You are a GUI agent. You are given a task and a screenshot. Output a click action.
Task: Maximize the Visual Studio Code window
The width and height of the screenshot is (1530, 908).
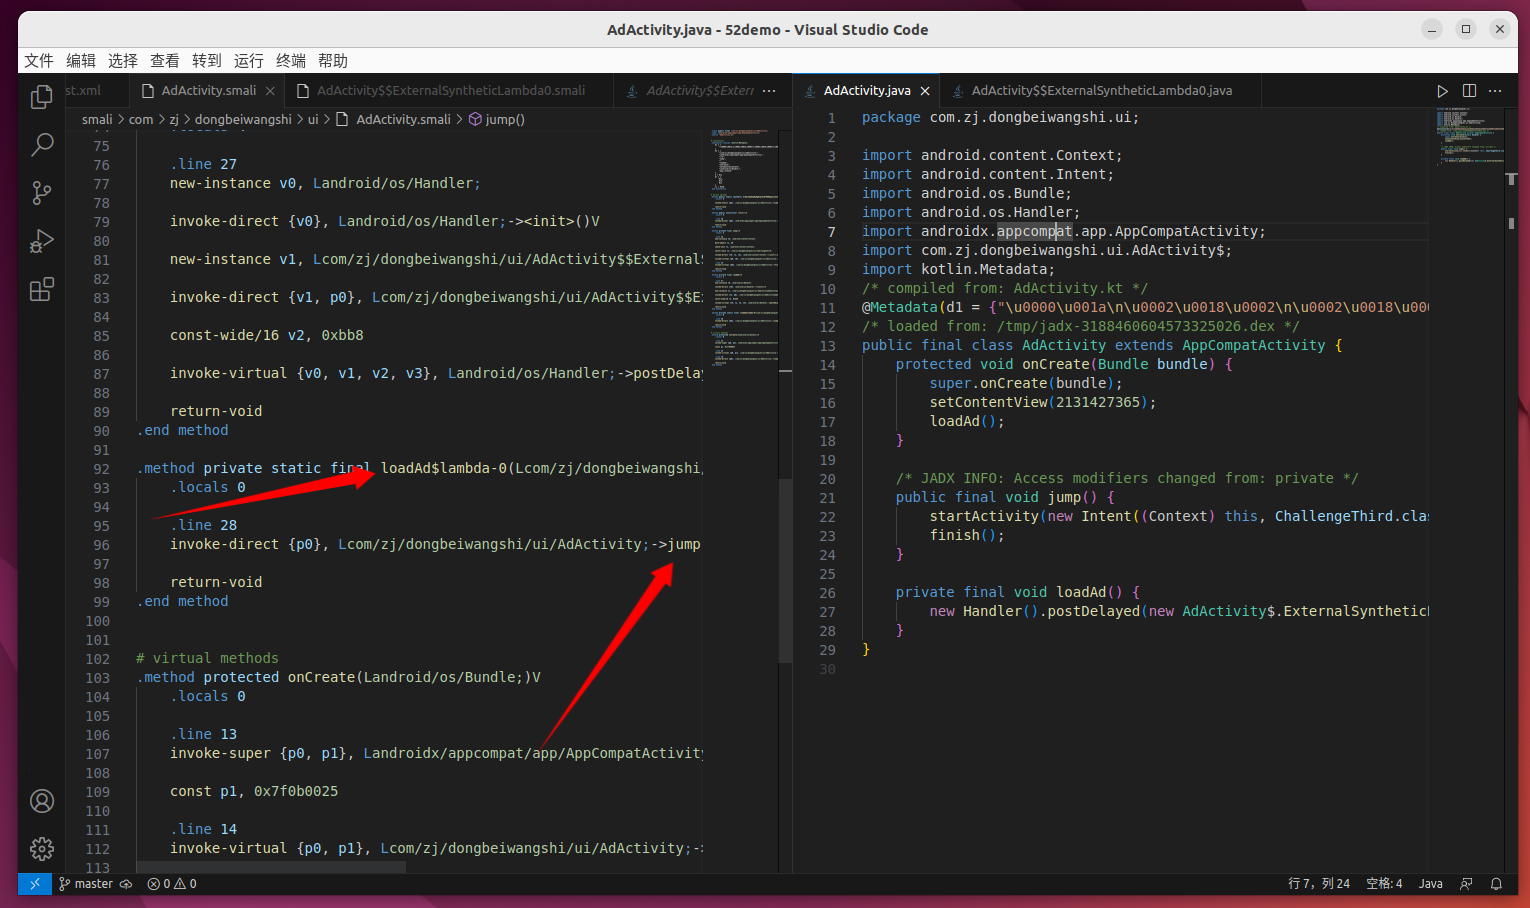[x=1466, y=30]
